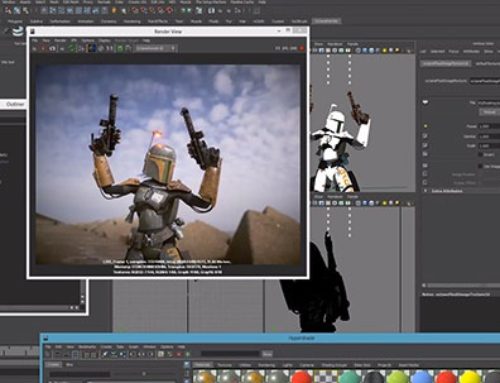
Task: Click the Attribute Editor horizontal scrollbar
Action: coord(462,286)
